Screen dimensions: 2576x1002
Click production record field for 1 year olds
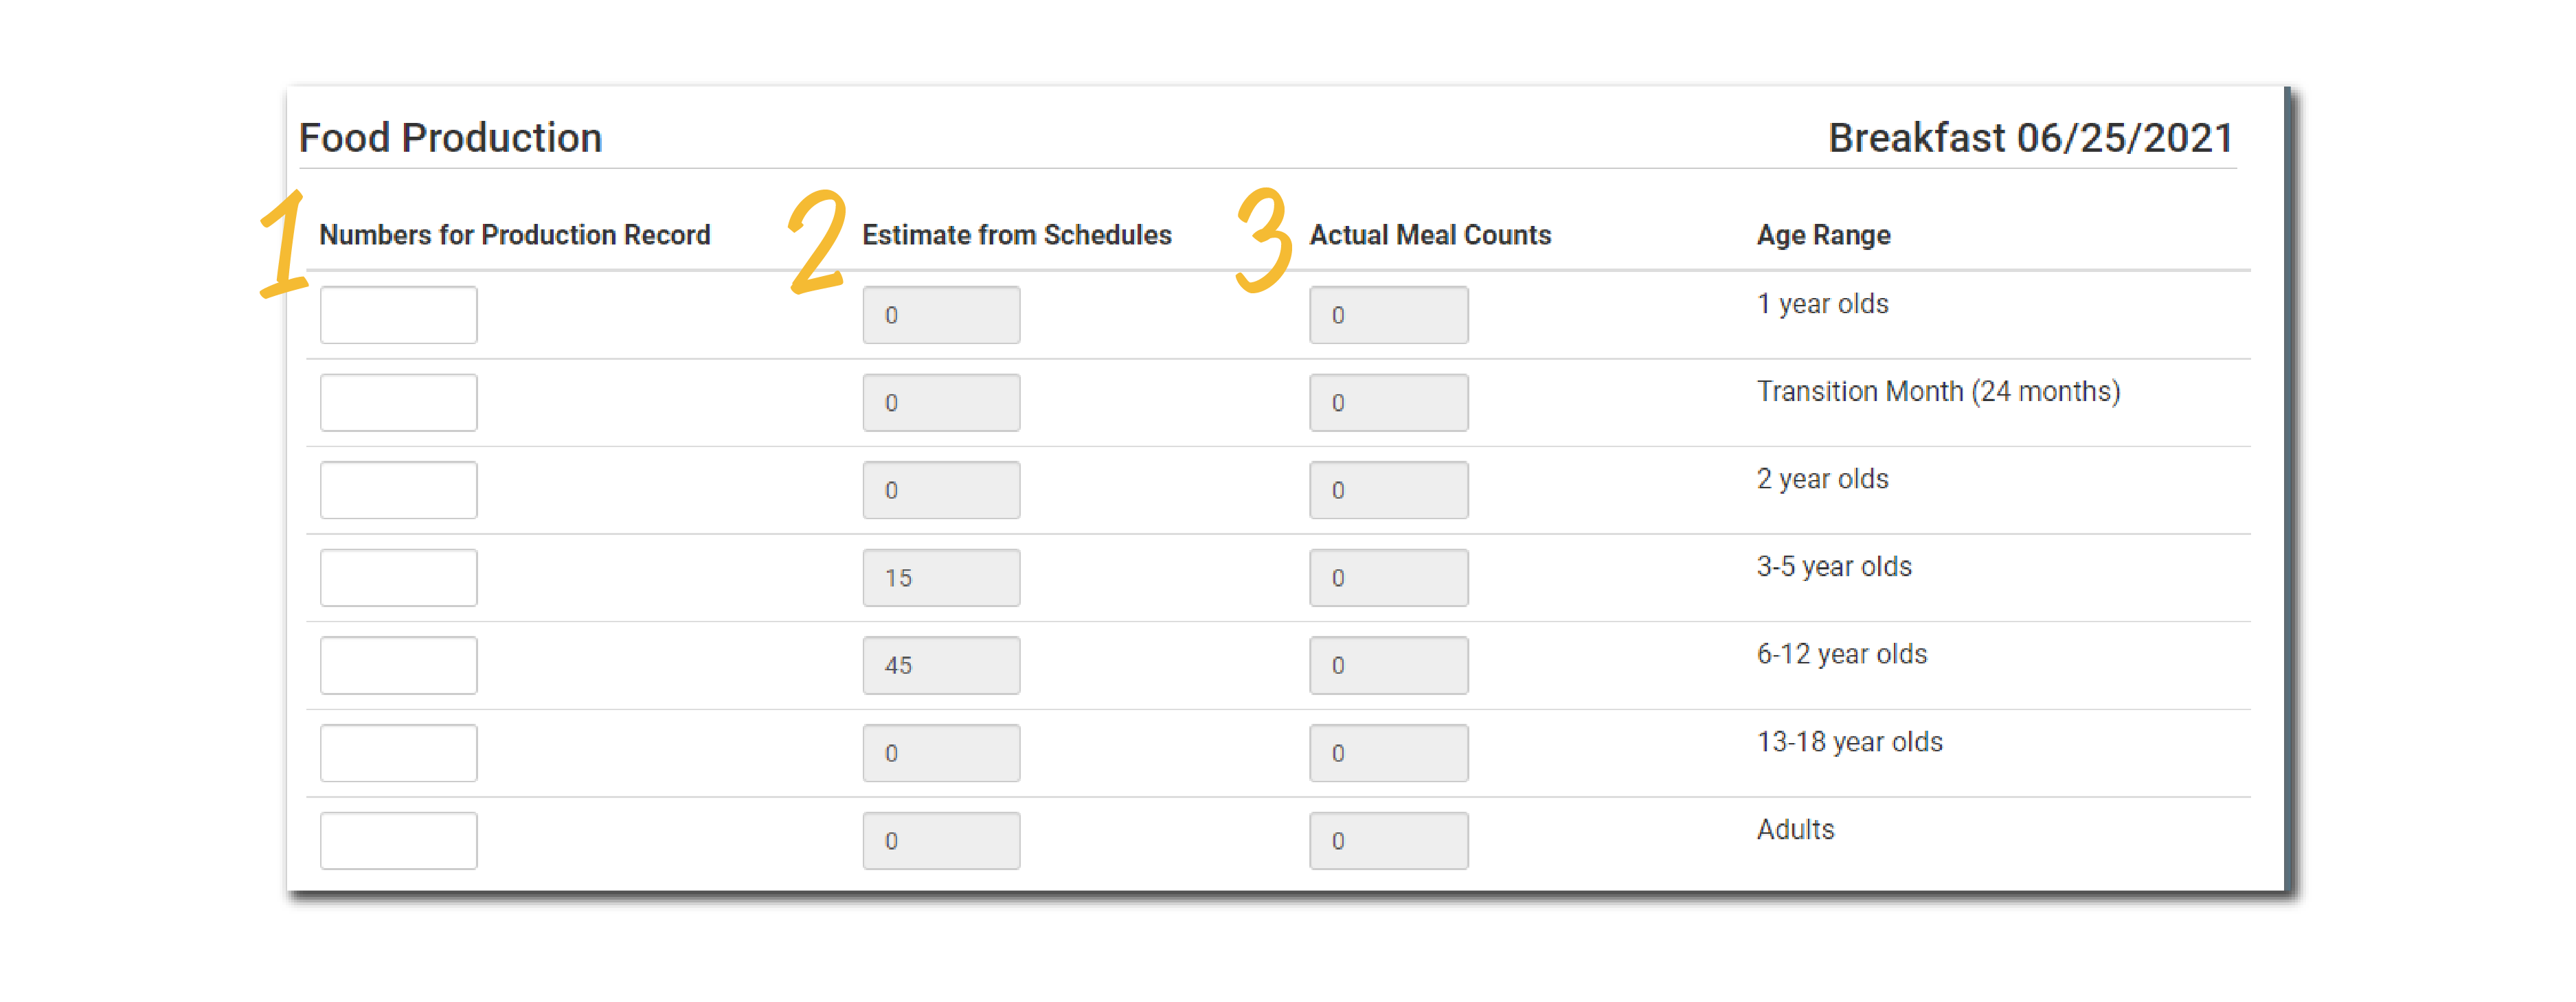[398, 315]
